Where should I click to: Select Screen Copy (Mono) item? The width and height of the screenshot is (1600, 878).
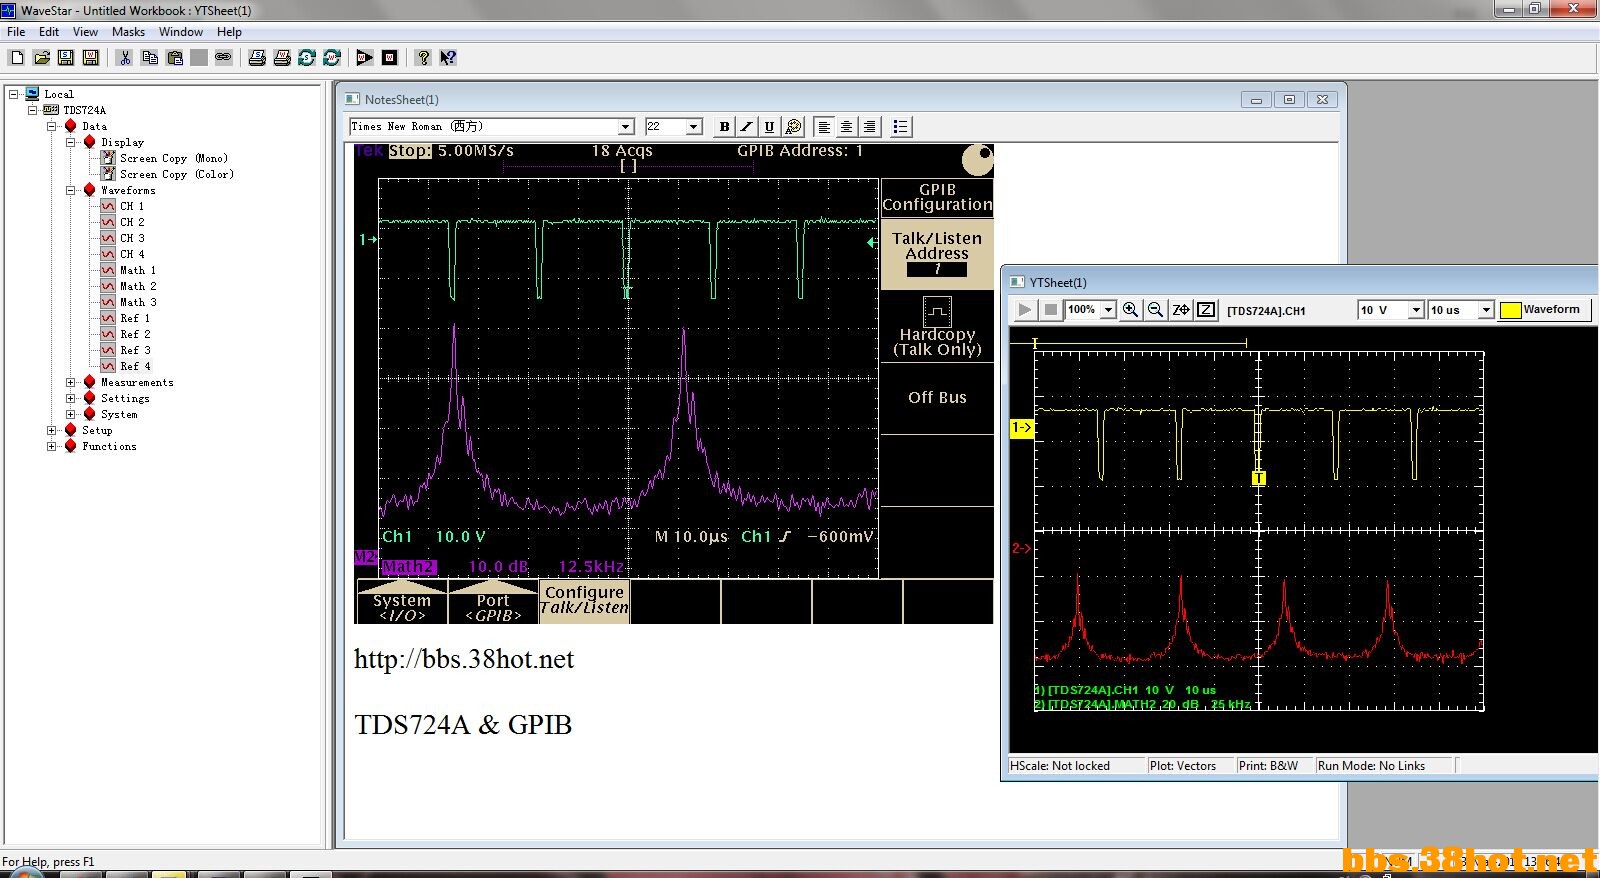pos(174,158)
